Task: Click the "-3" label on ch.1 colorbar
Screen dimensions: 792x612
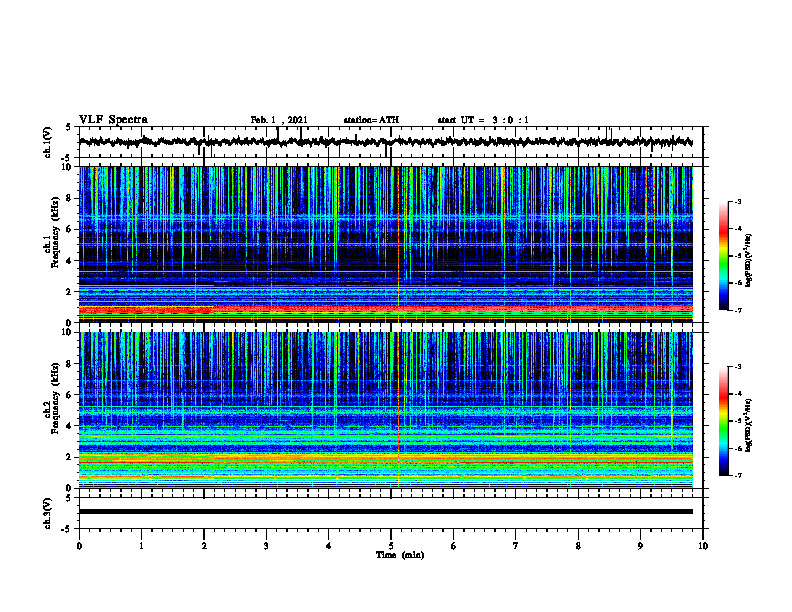Action: coord(738,201)
